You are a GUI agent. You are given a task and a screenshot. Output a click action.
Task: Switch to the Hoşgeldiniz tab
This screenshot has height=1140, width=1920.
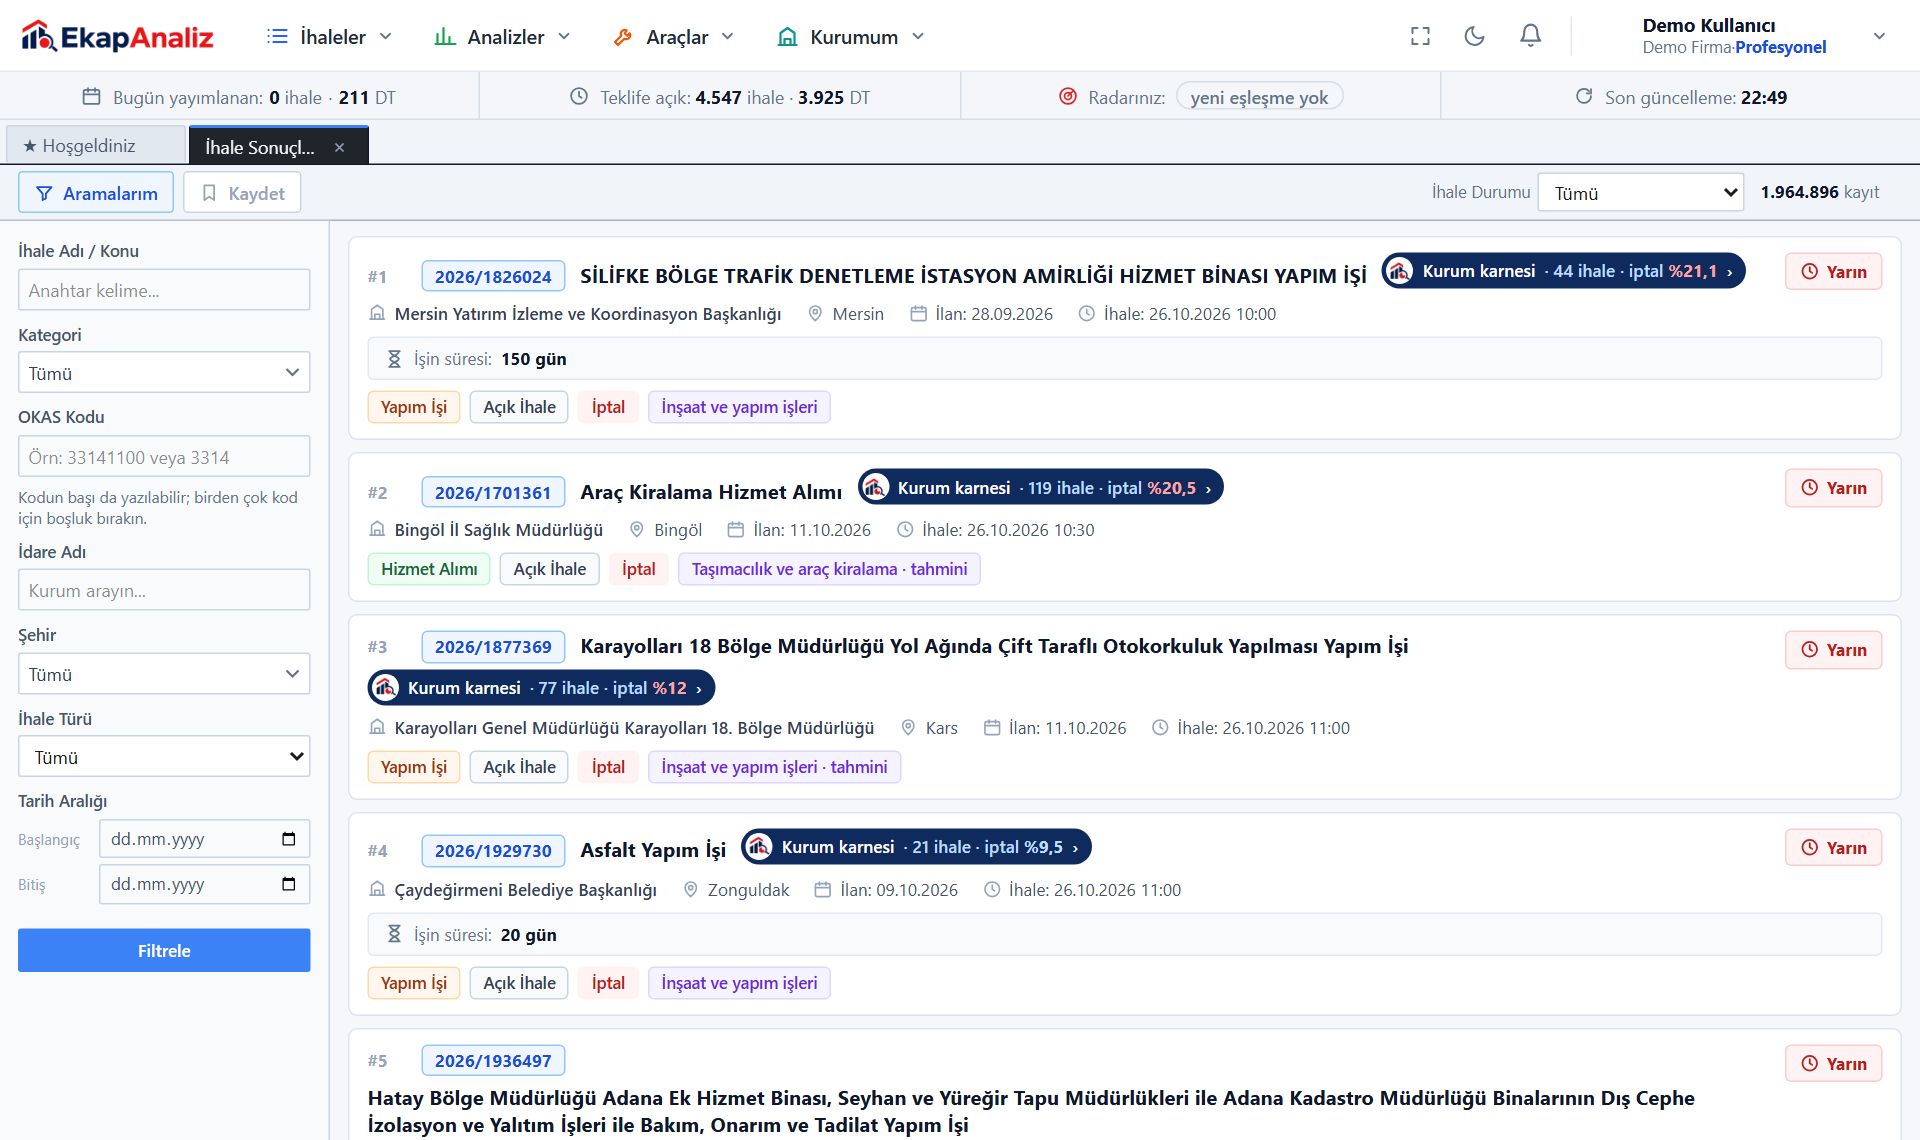(x=96, y=146)
